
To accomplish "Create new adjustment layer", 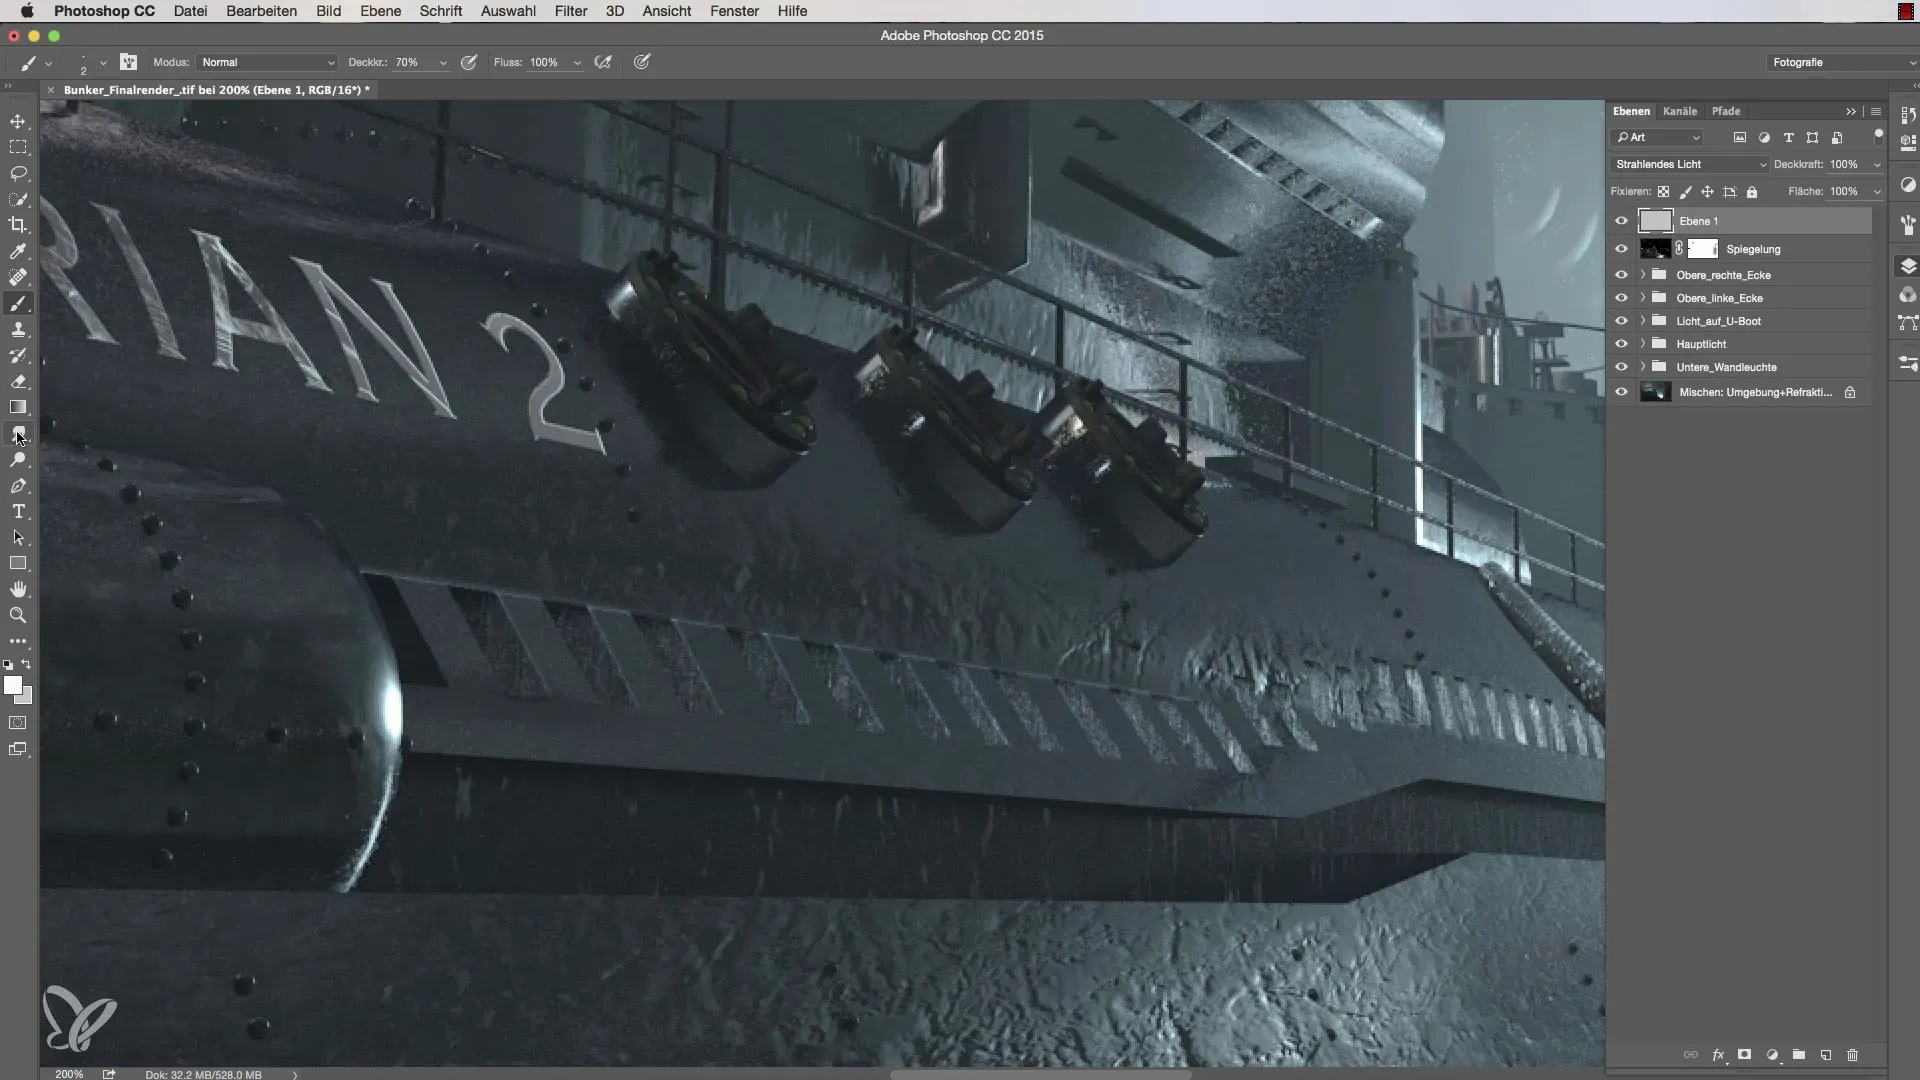I will (1772, 1055).
